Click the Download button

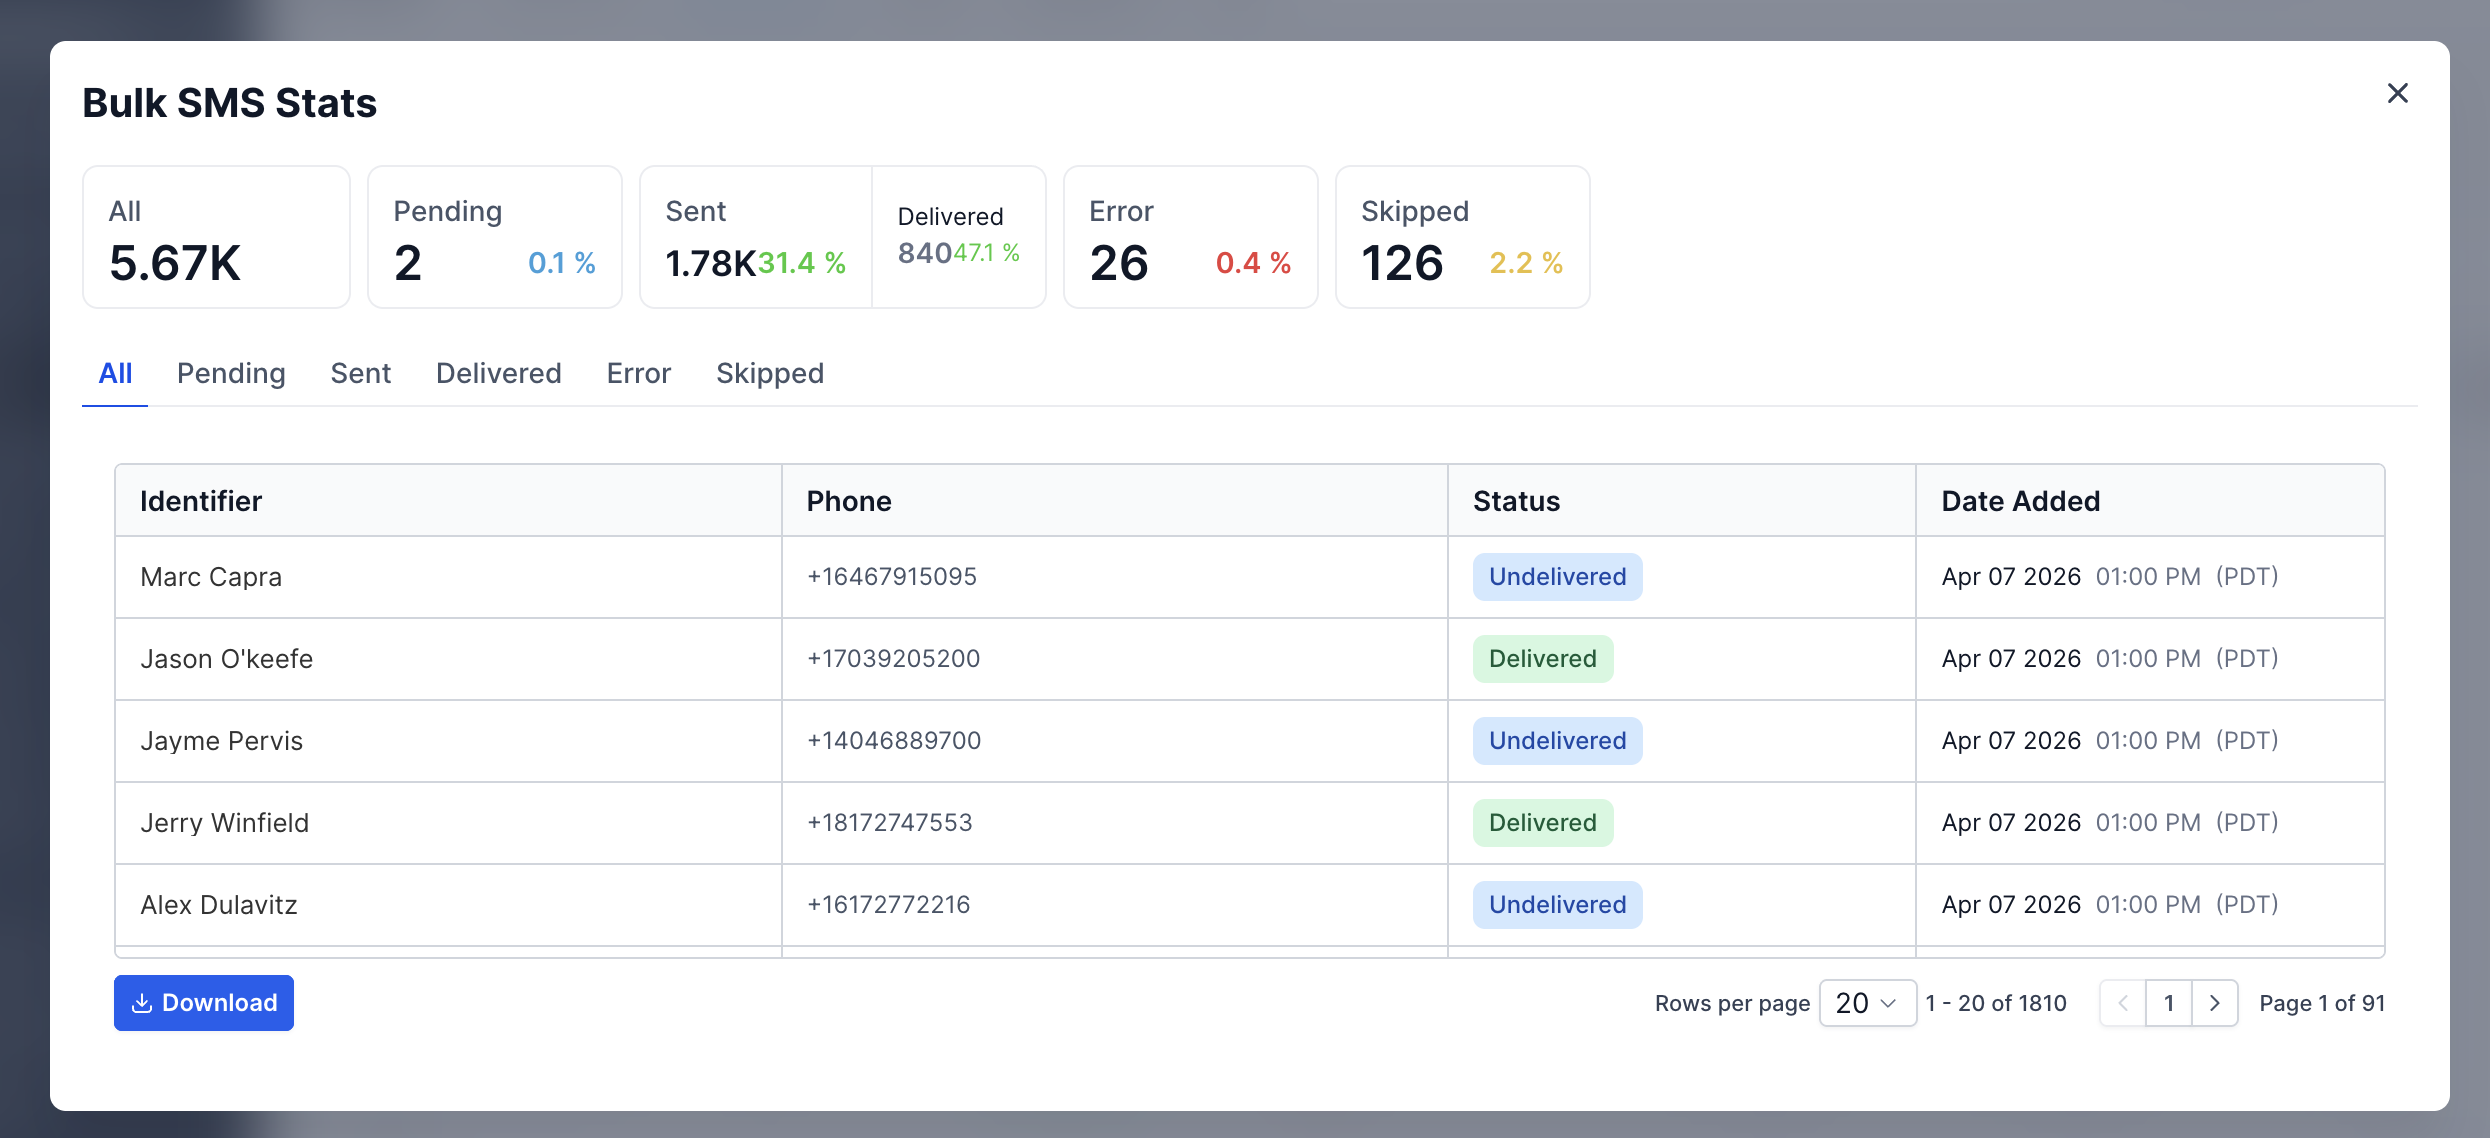[x=204, y=1002]
